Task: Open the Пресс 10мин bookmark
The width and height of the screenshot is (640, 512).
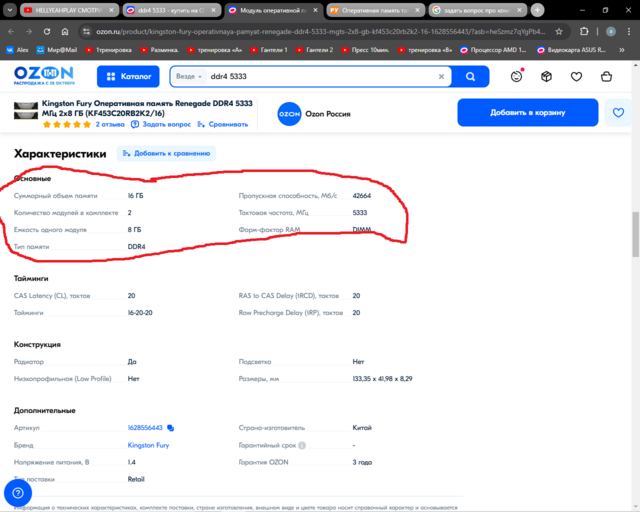Action: click(365, 50)
